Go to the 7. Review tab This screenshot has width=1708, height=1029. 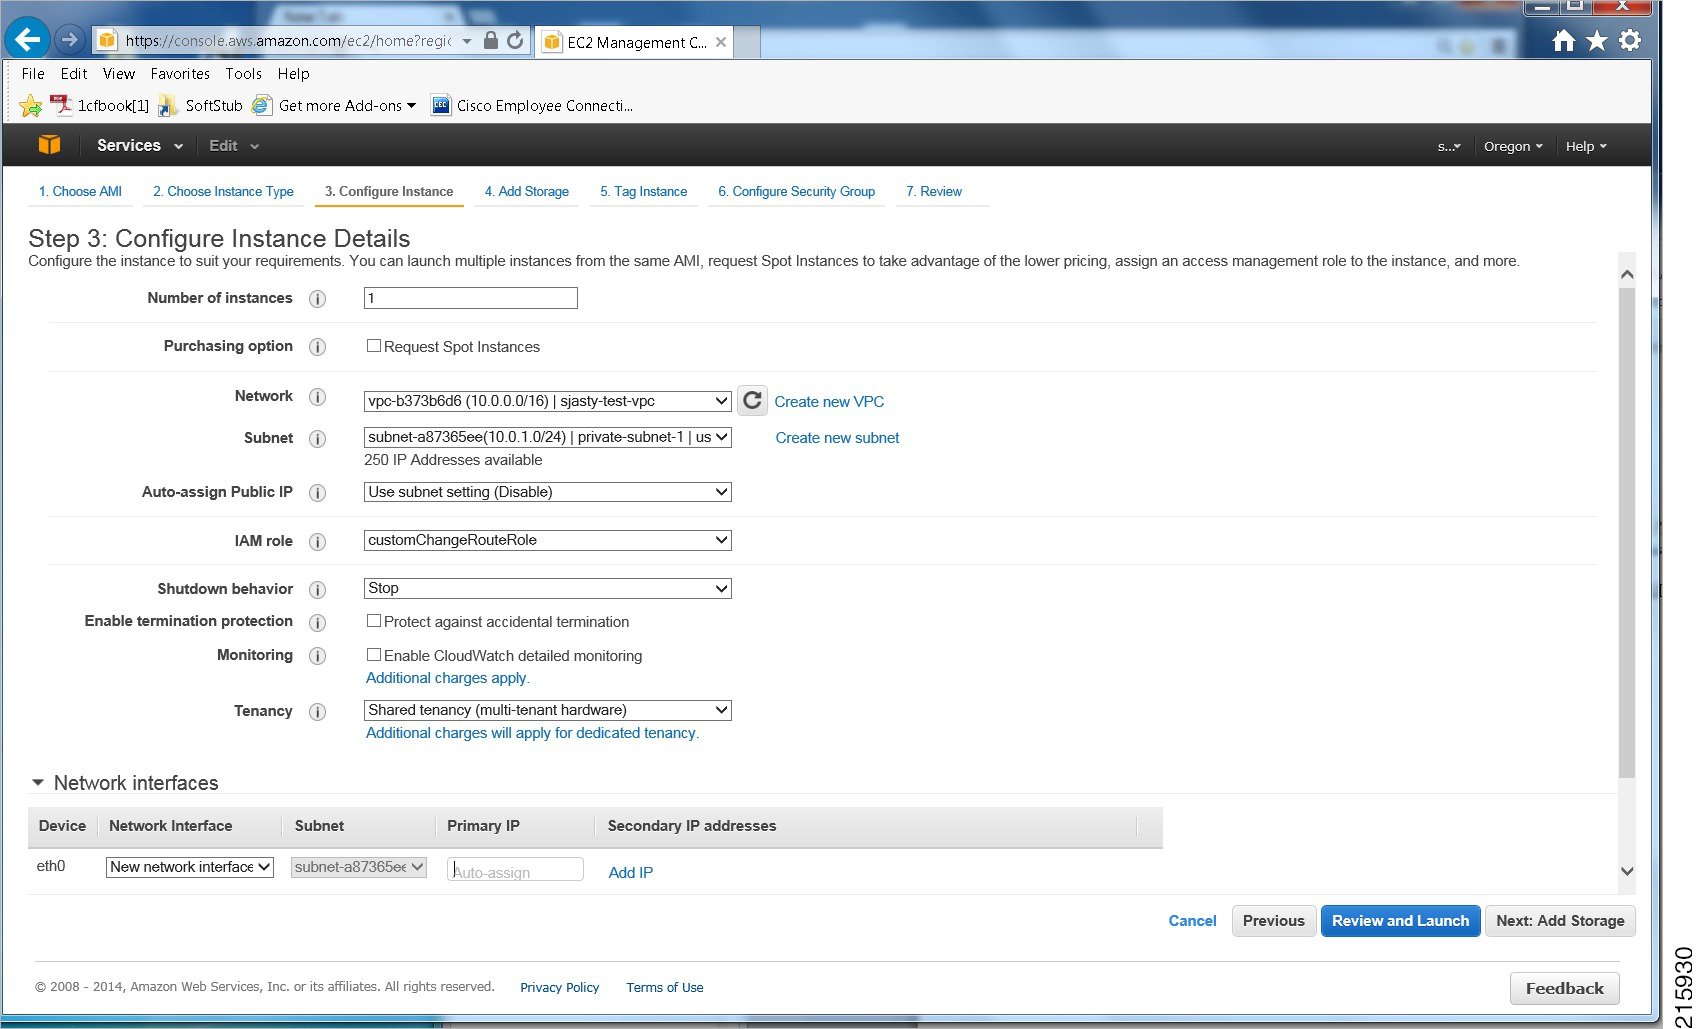click(x=934, y=191)
